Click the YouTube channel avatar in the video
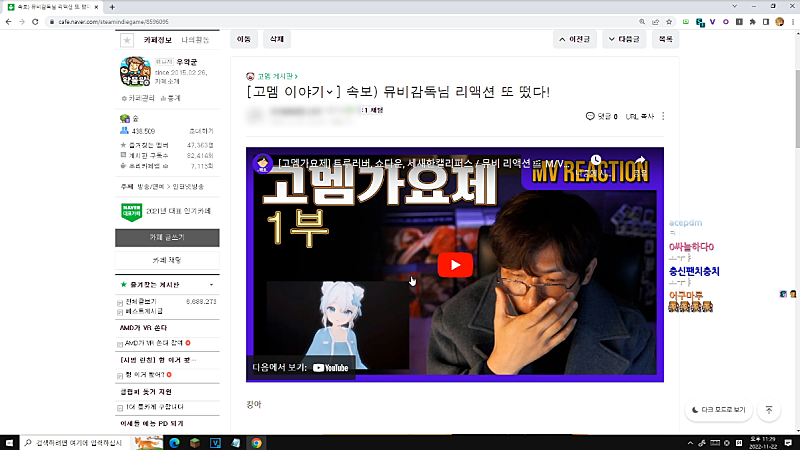This screenshot has width=800, height=450. [x=263, y=163]
